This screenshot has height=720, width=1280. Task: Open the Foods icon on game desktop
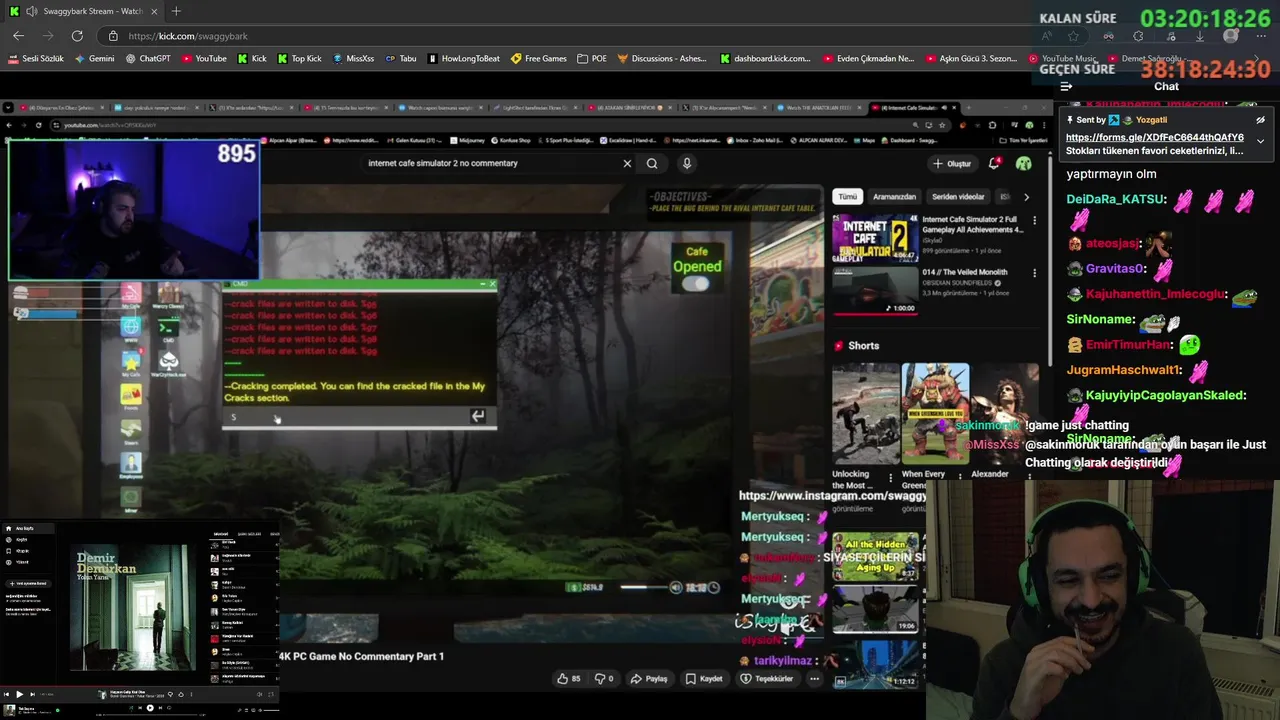tap(131, 395)
